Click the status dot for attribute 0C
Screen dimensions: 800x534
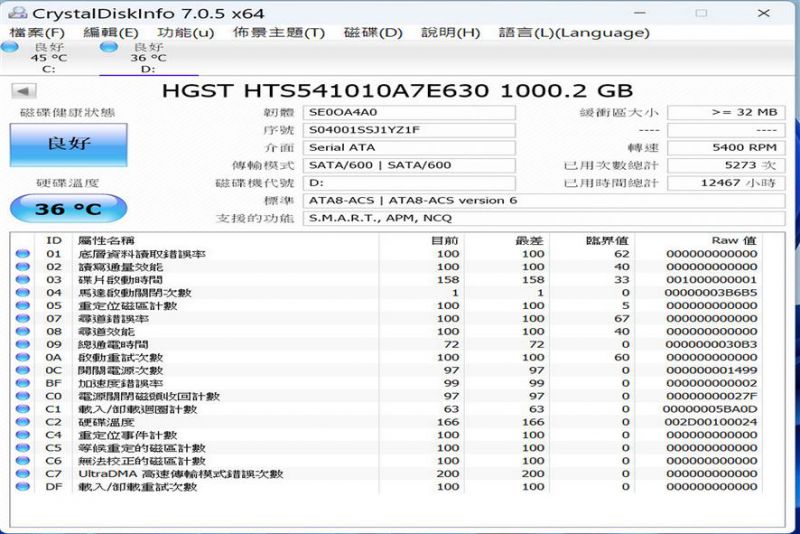click(x=22, y=370)
